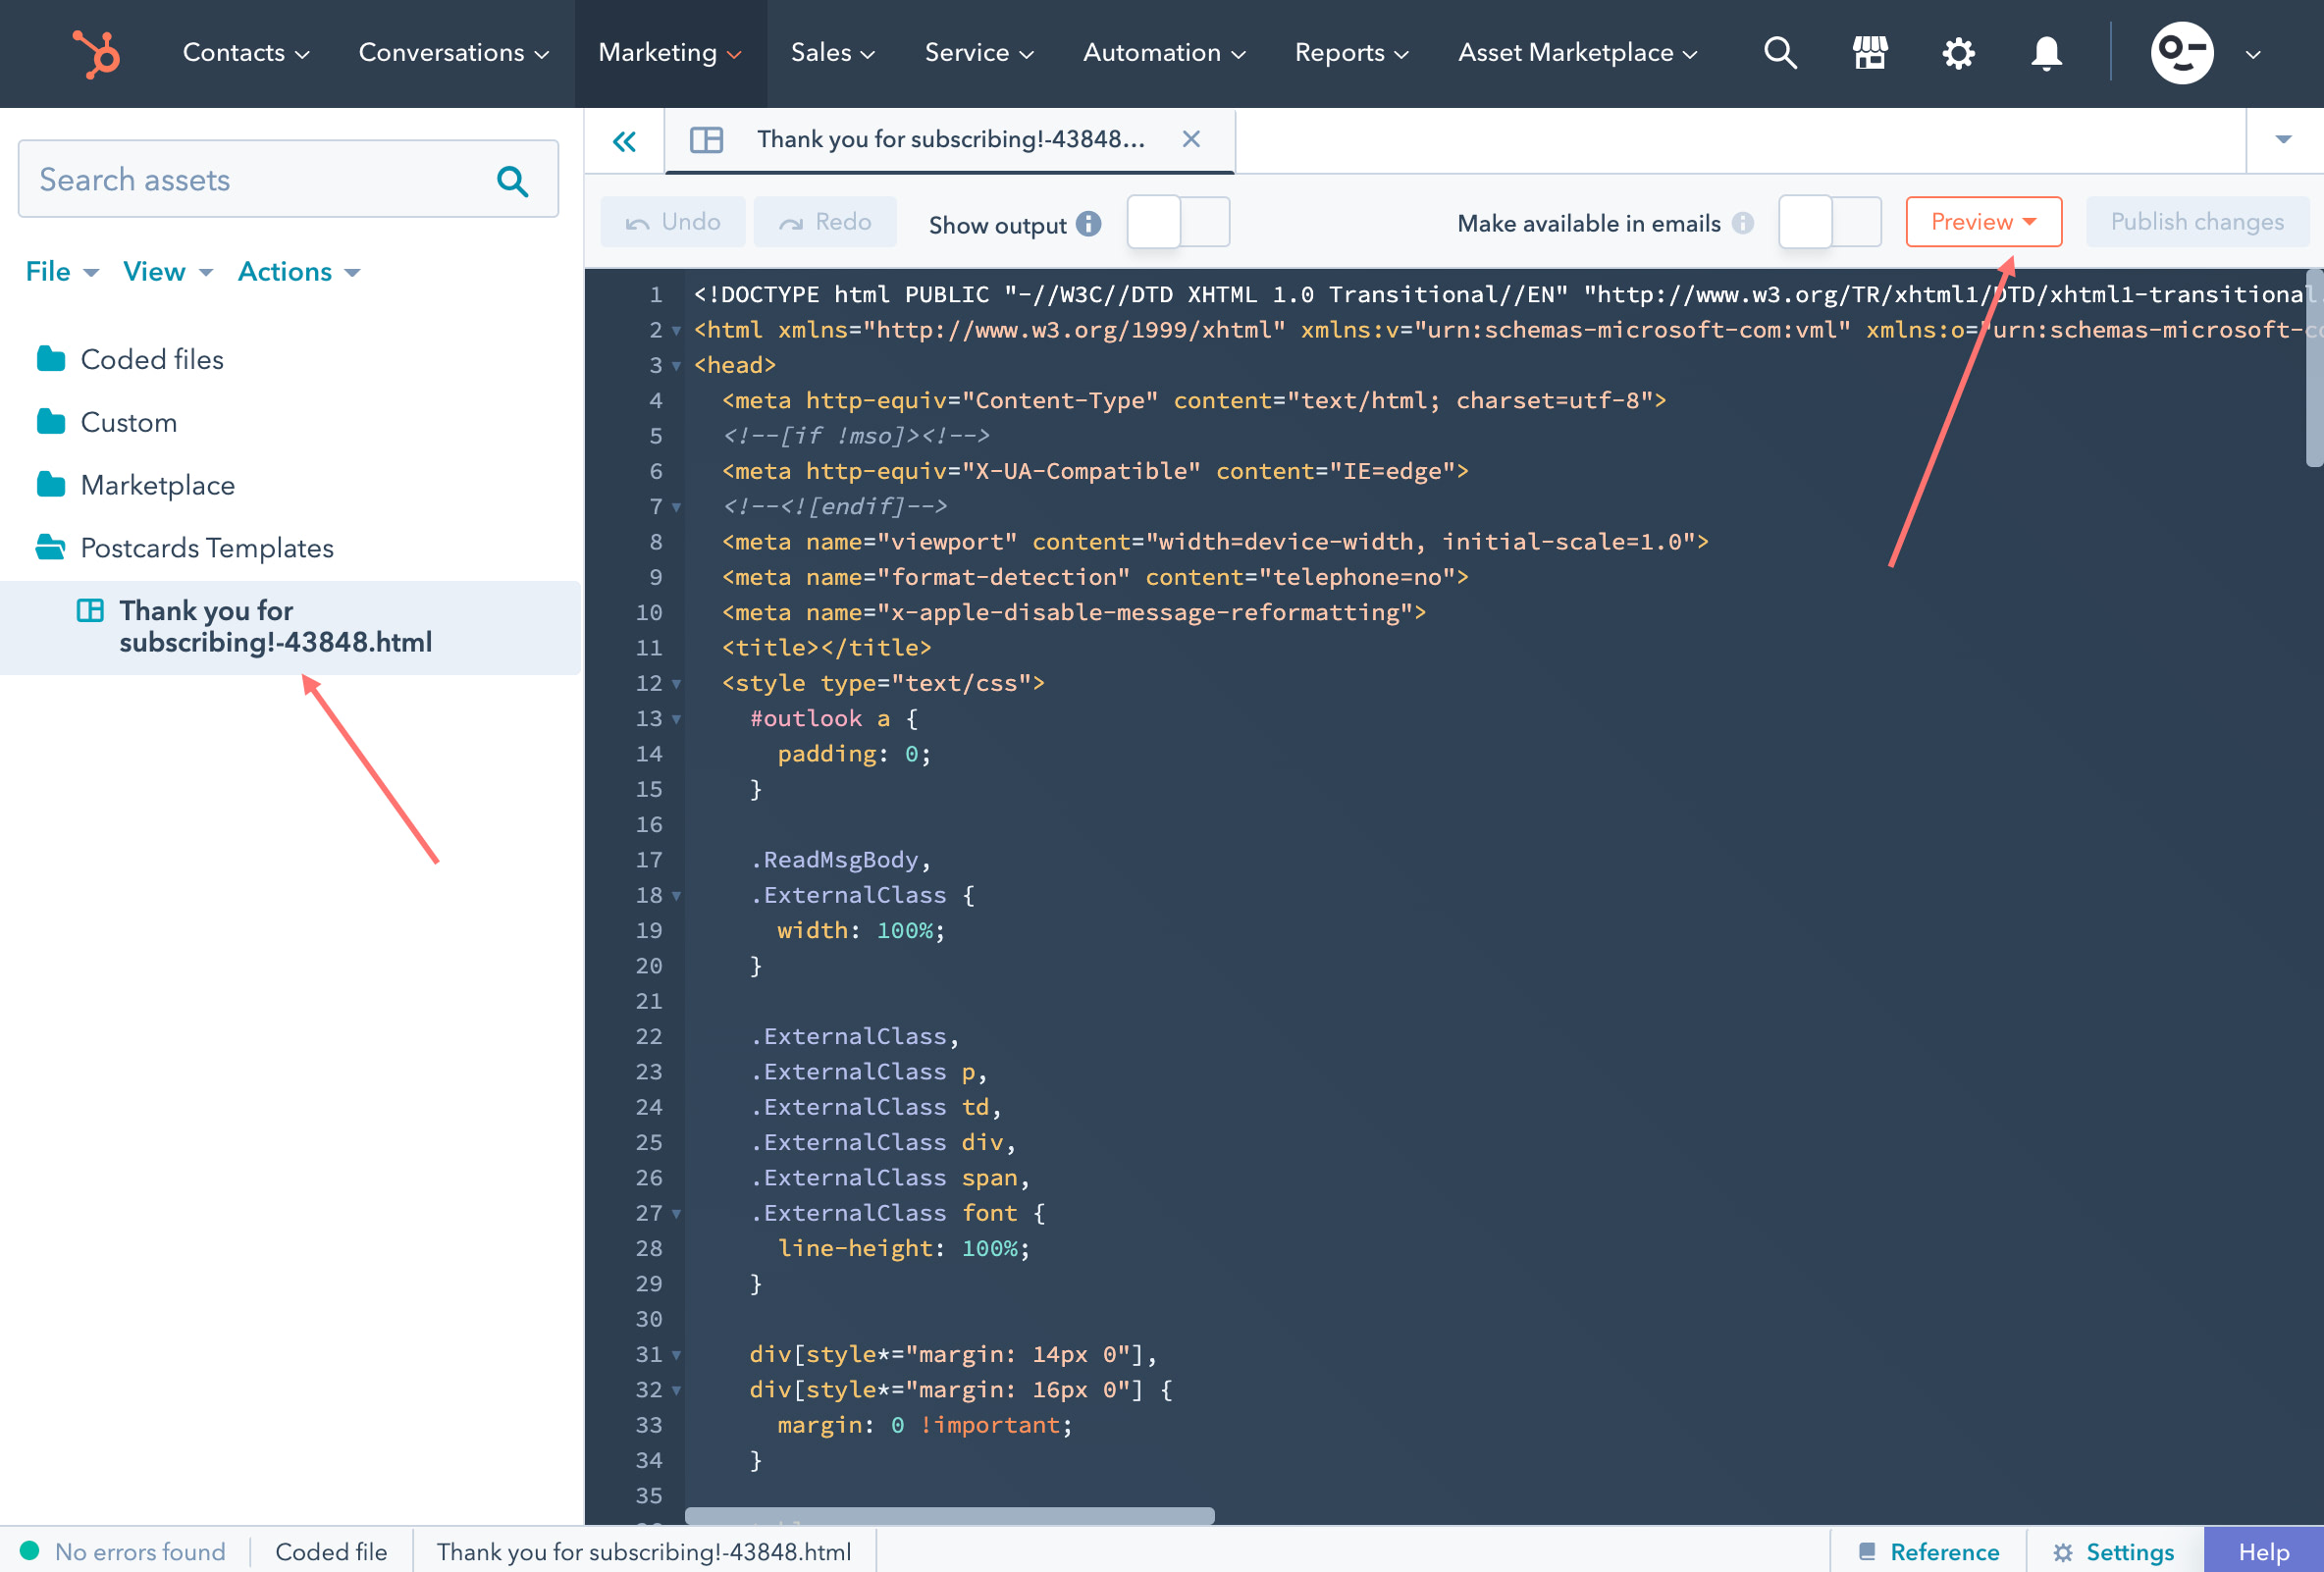Click the collapse left panel arrow icon
Viewport: 2324px width, 1572px height.
[x=624, y=138]
